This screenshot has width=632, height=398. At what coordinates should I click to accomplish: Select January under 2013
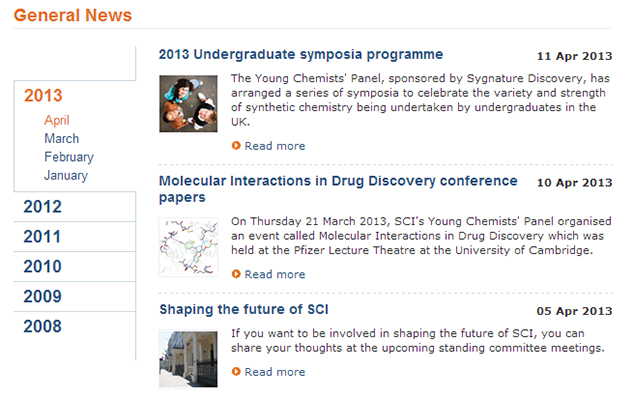66,175
